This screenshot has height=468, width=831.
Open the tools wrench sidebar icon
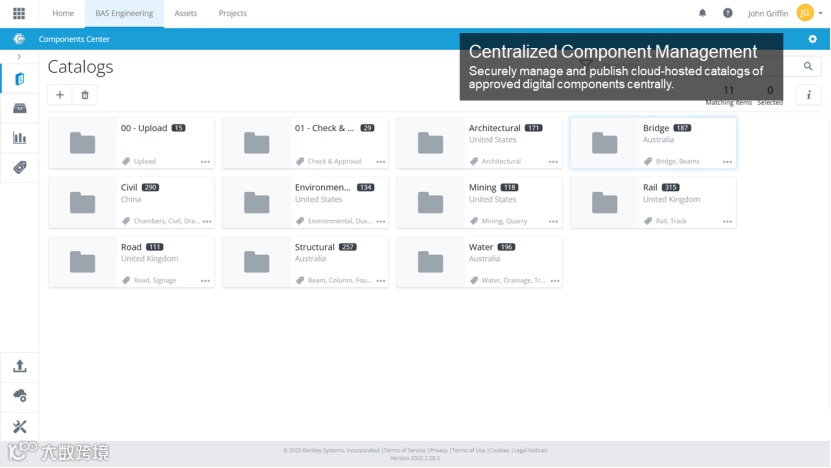tap(20, 427)
